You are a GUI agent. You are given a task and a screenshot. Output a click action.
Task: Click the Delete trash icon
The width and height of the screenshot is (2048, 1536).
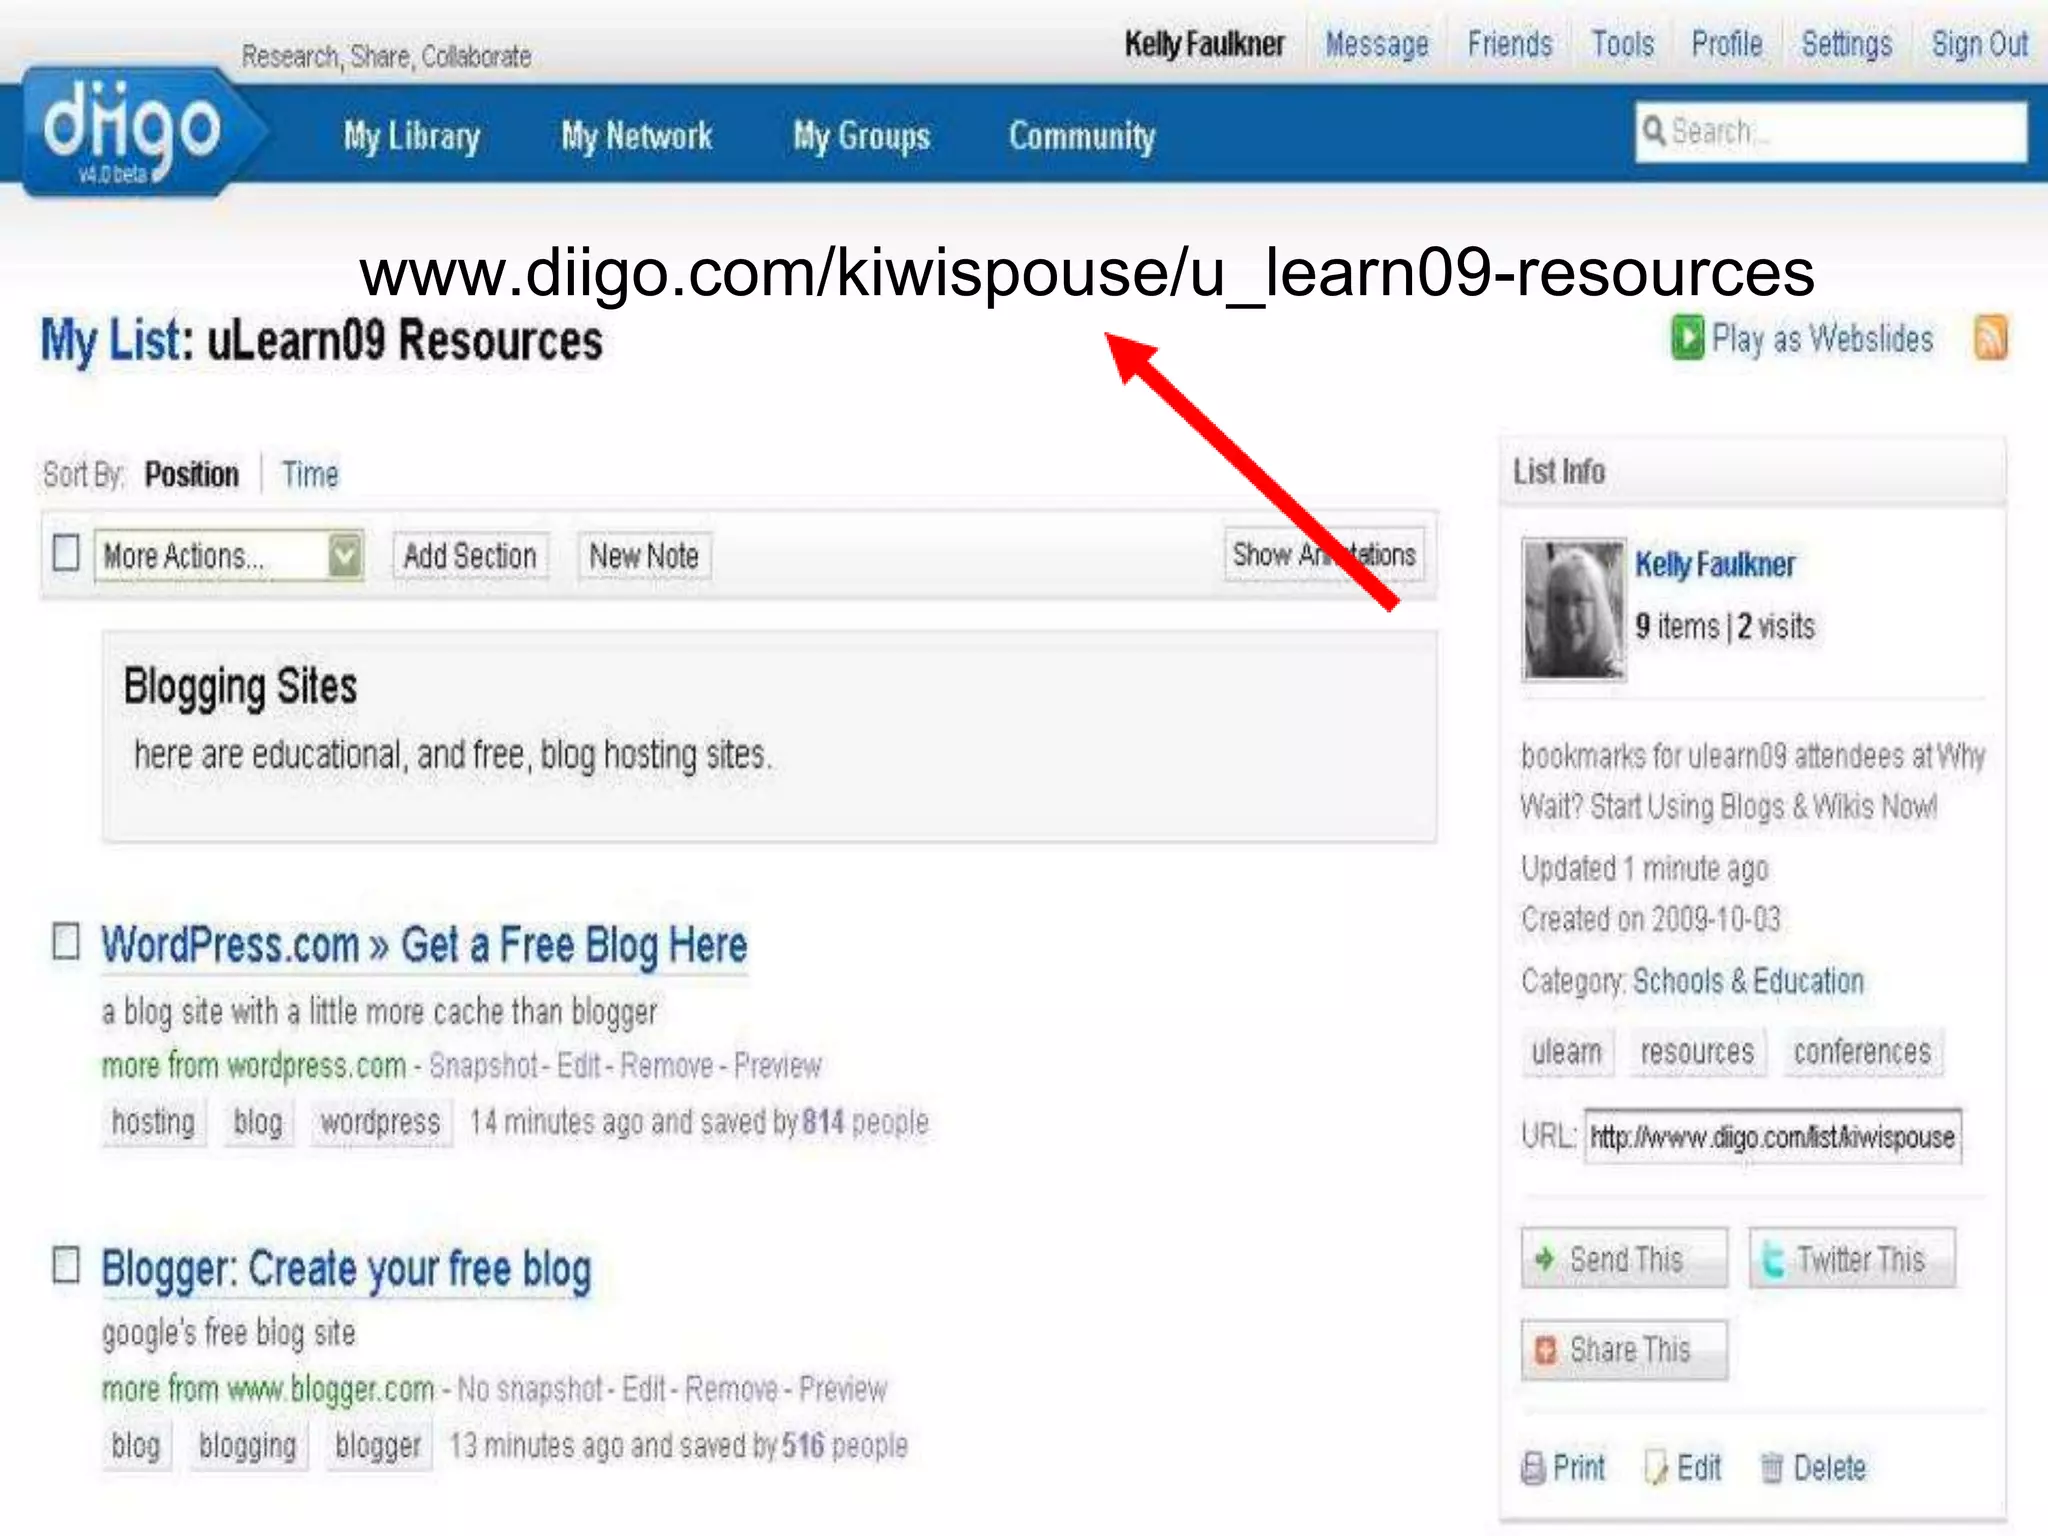pyautogui.click(x=1772, y=1468)
